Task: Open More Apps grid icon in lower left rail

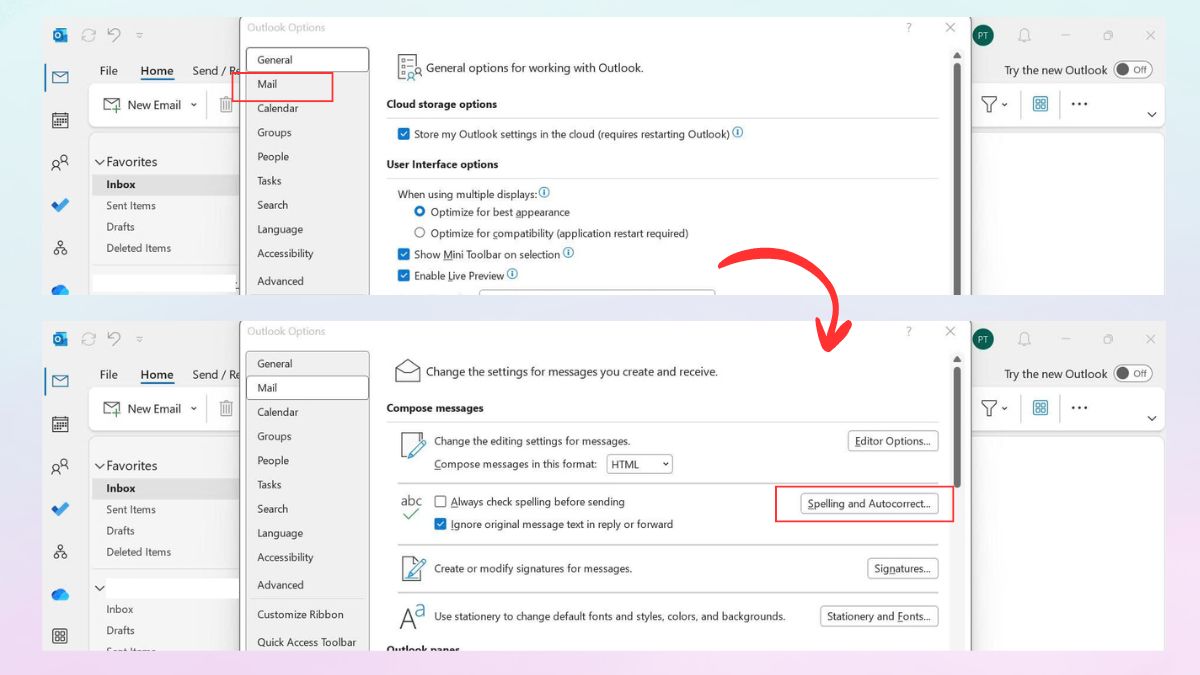Action: (x=60, y=636)
